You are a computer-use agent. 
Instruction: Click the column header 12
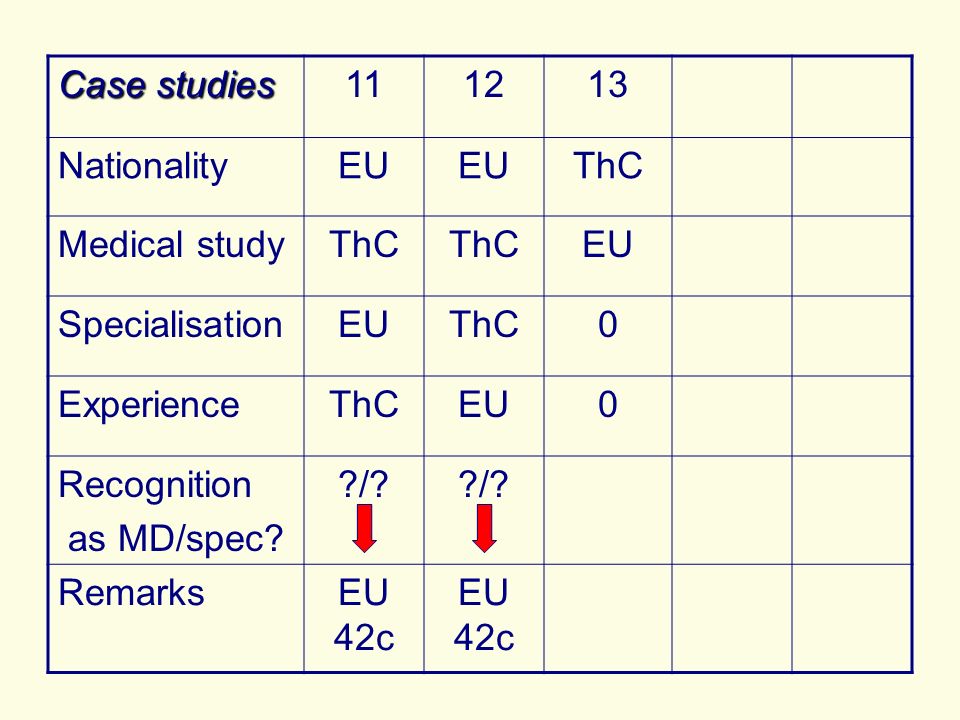point(484,84)
